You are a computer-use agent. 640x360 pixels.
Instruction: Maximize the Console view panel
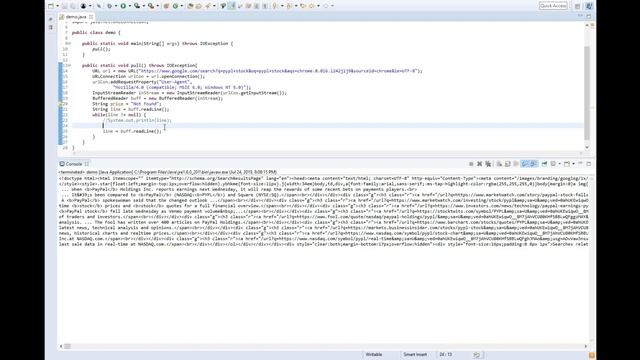click(589, 164)
